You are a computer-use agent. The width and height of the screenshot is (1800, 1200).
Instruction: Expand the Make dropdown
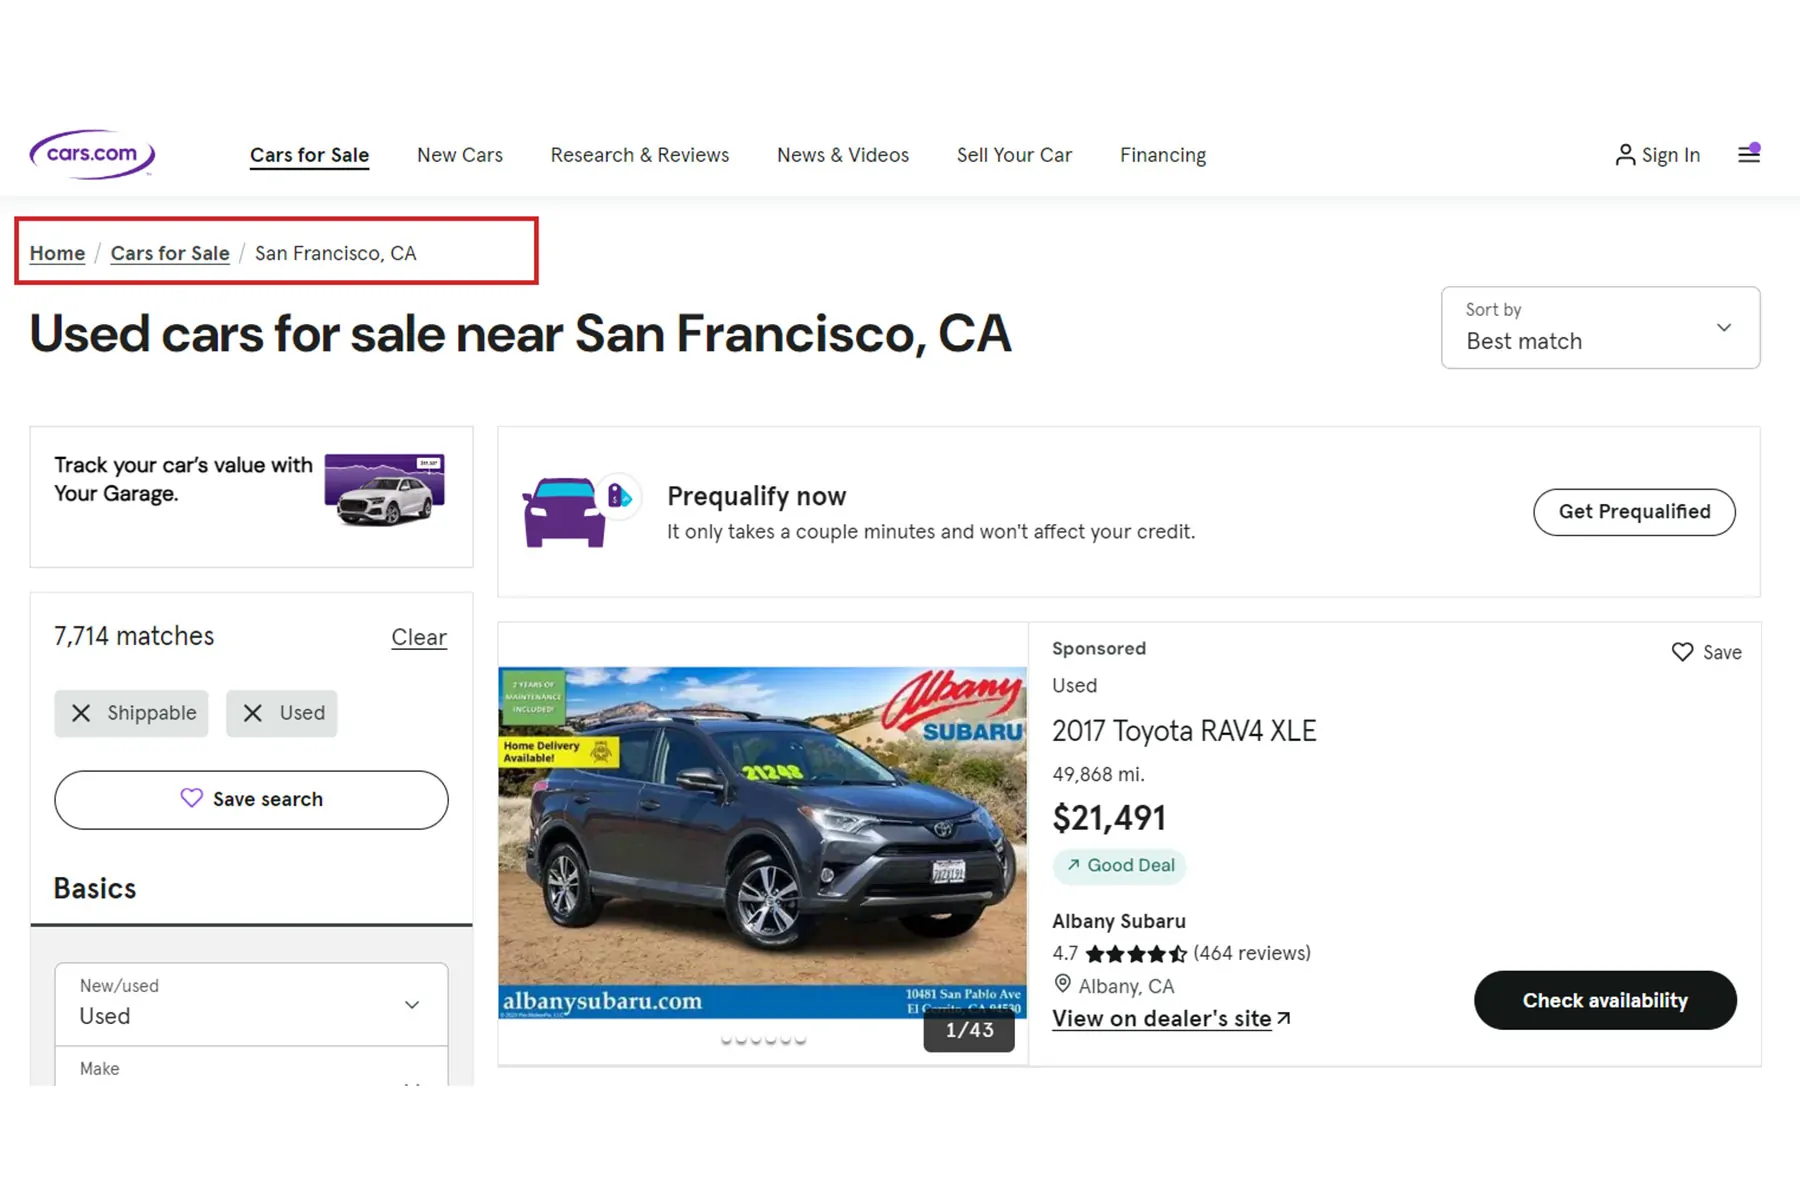point(251,1070)
